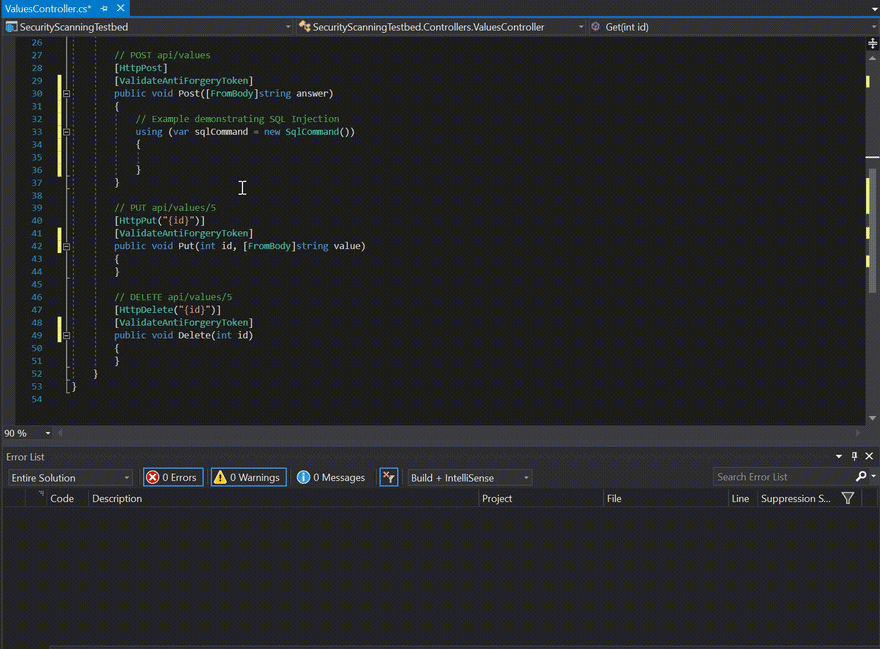The height and width of the screenshot is (649, 880).
Task: Collapse the Delete method outline
Action: (x=66, y=336)
